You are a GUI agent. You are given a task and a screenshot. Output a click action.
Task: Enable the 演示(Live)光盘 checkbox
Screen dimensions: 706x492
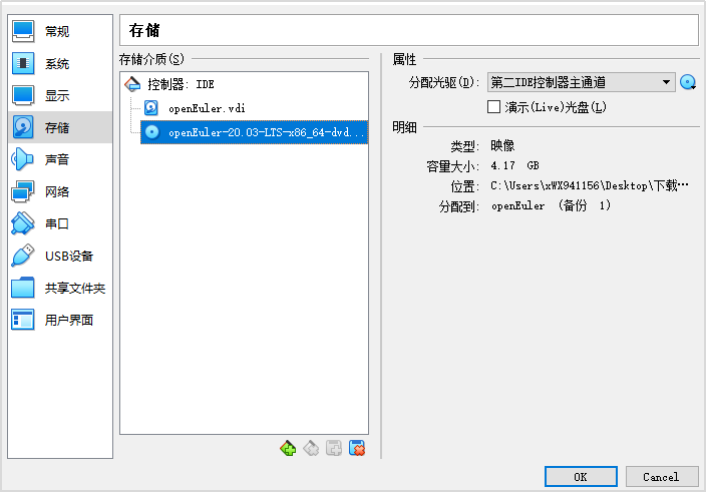click(494, 107)
